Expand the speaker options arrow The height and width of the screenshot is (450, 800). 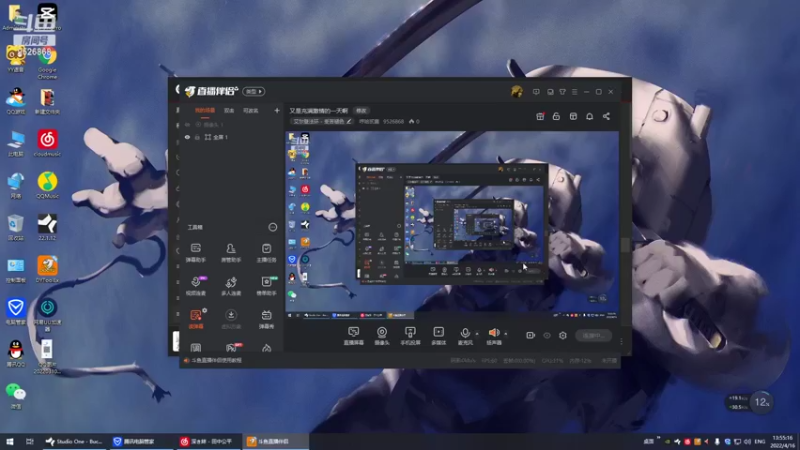coord(506,334)
